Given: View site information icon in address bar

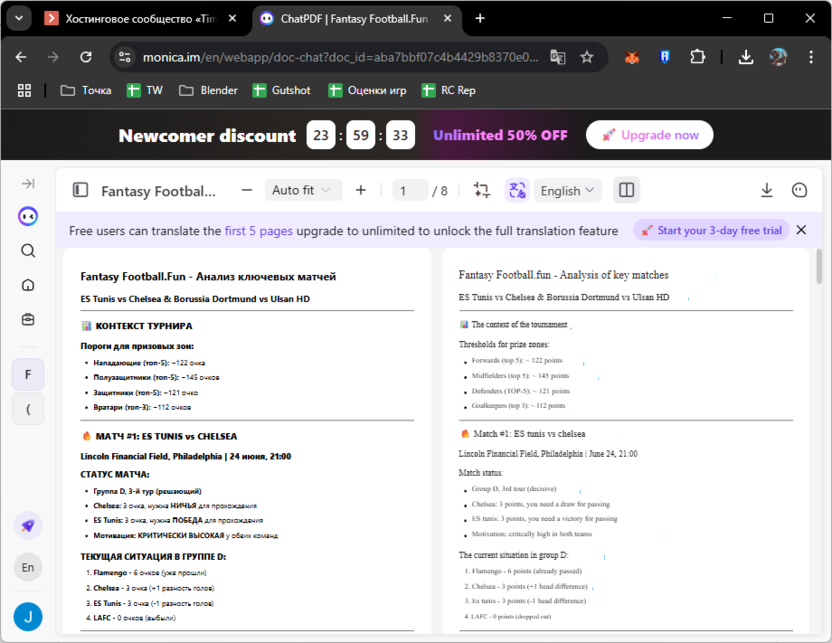Looking at the screenshot, I should coord(125,57).
